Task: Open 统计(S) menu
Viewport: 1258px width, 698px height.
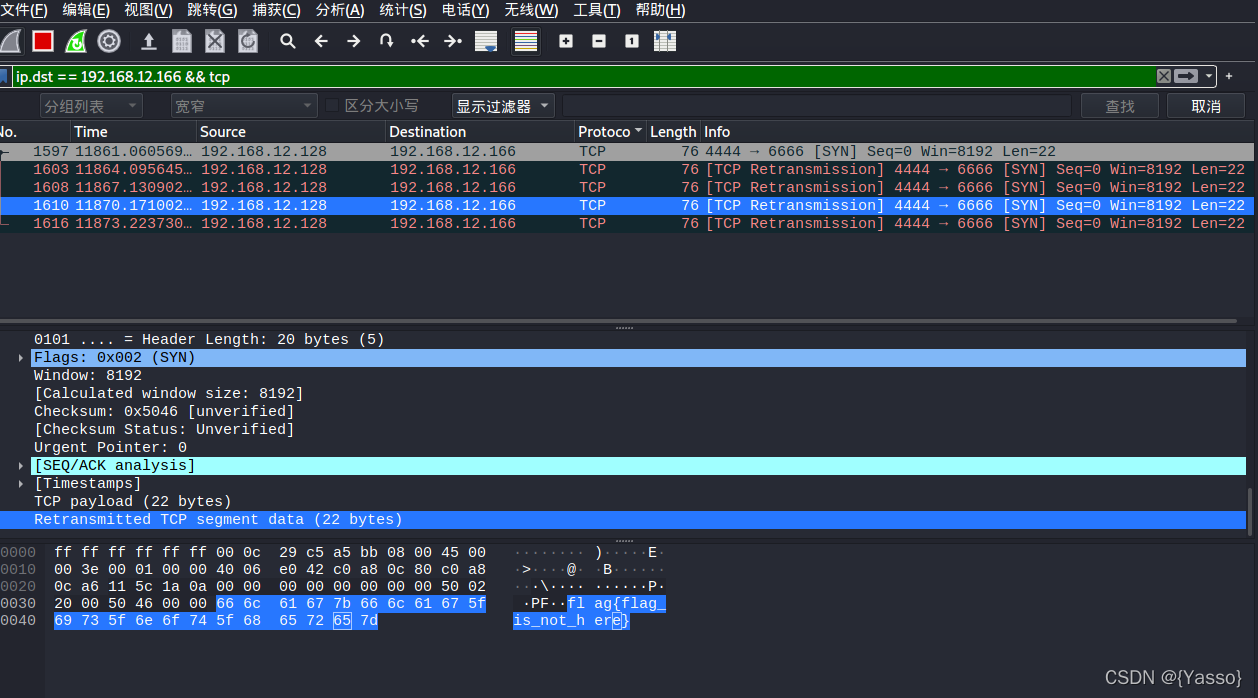Action: coord(403,10)
